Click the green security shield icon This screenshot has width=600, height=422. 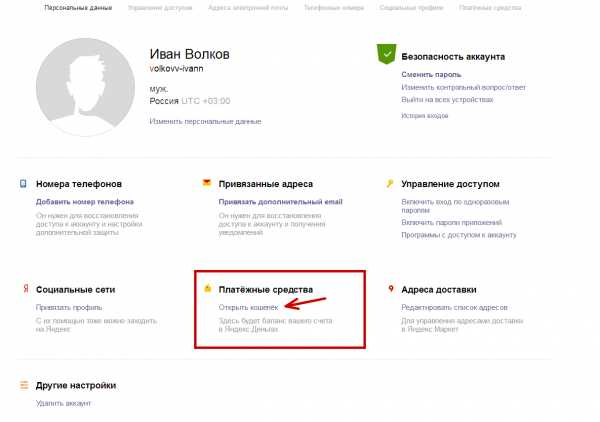click(386, 54)
